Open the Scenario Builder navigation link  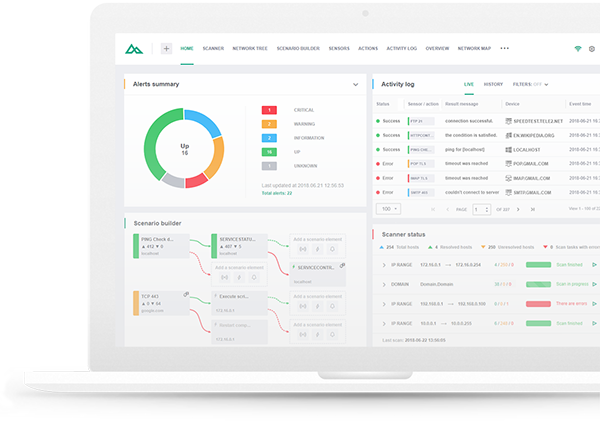(x=296, y=48)
